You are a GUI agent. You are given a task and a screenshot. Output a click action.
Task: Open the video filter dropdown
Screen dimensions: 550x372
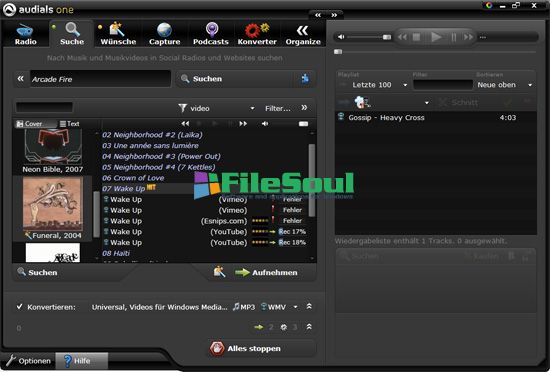click(216, 108)
